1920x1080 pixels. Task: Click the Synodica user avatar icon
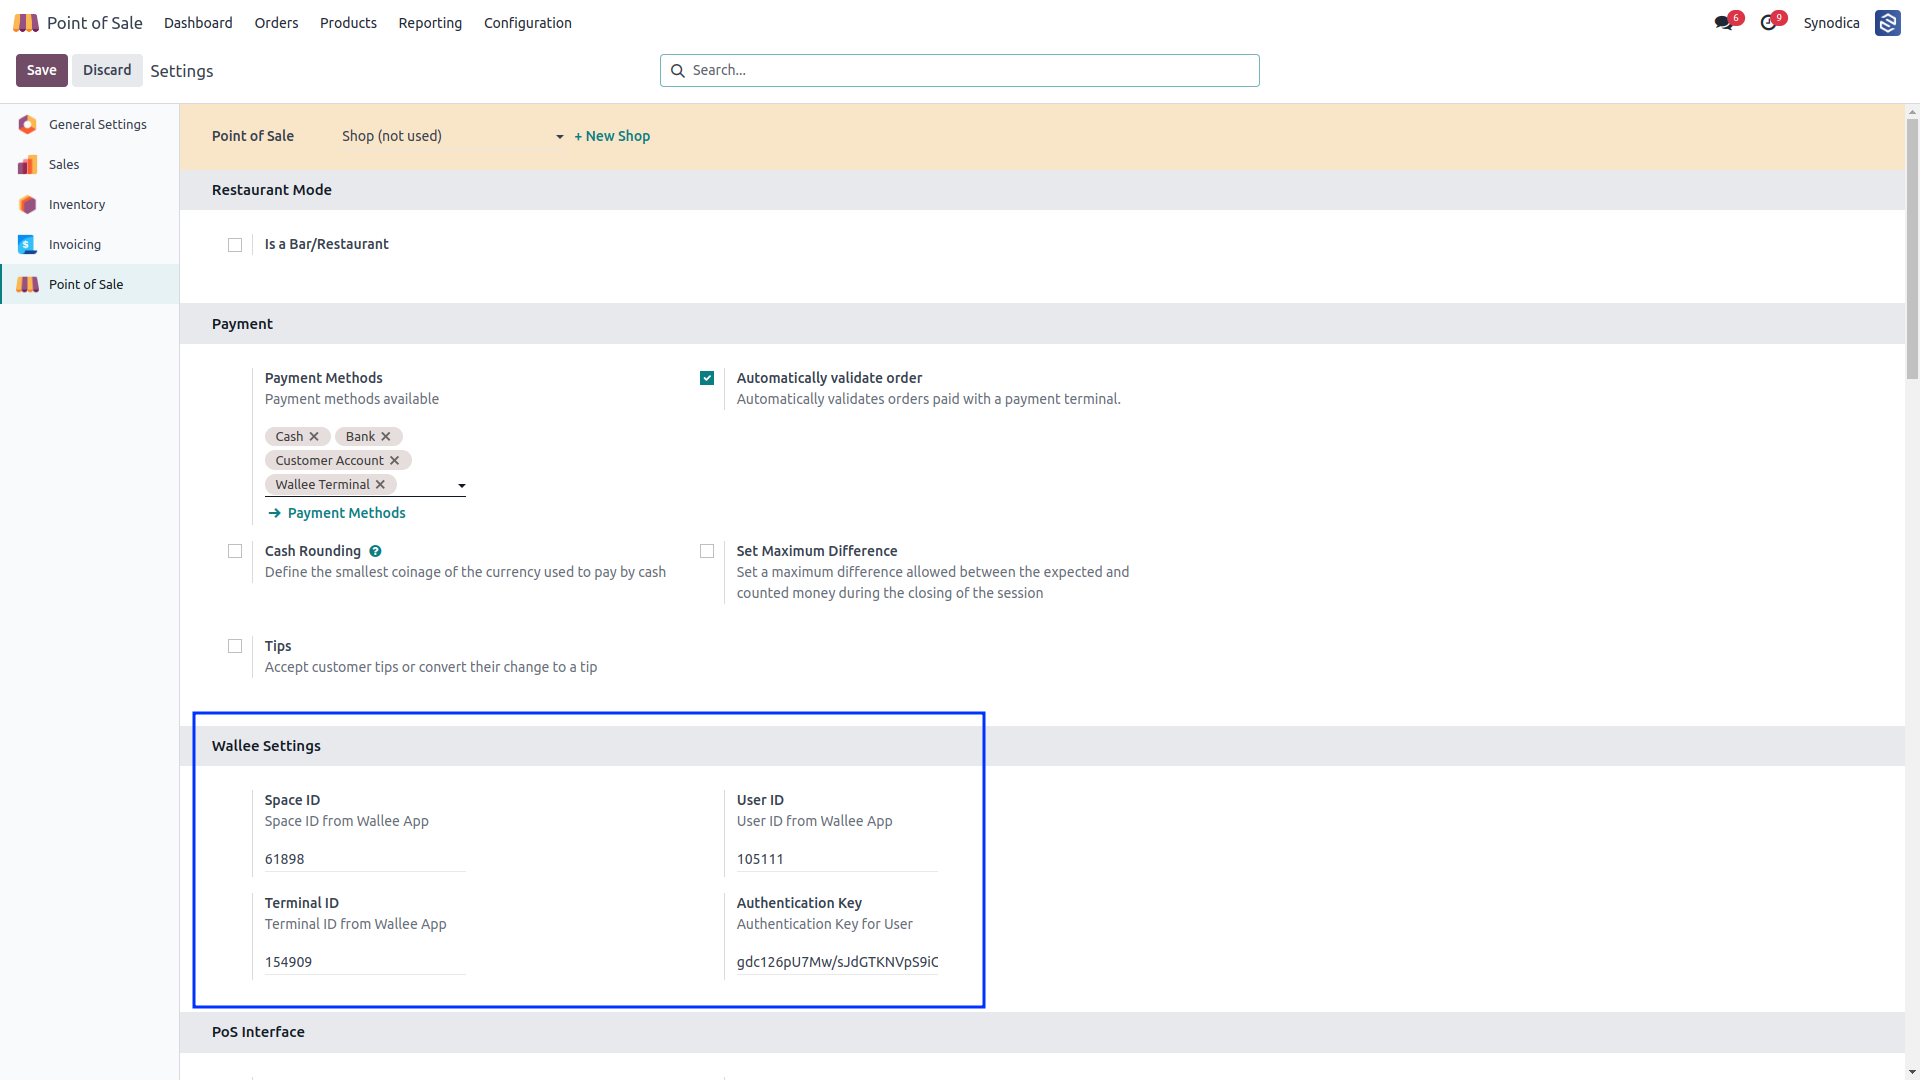click(1887, 23)
